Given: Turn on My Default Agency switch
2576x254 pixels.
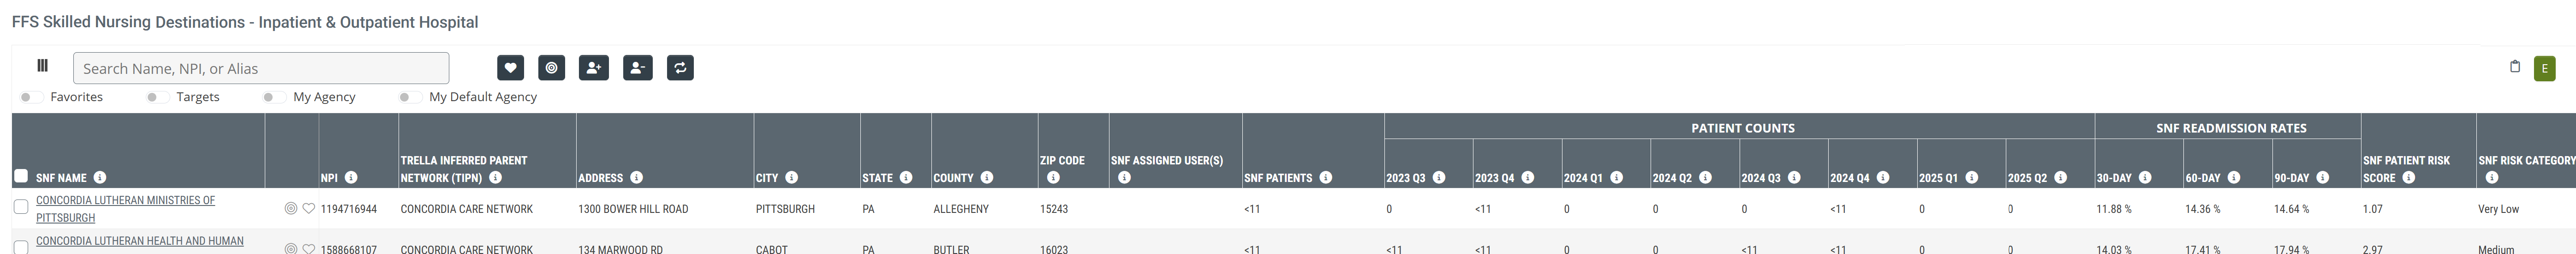Looking at the screenshot, I should [x=409, y=97].
